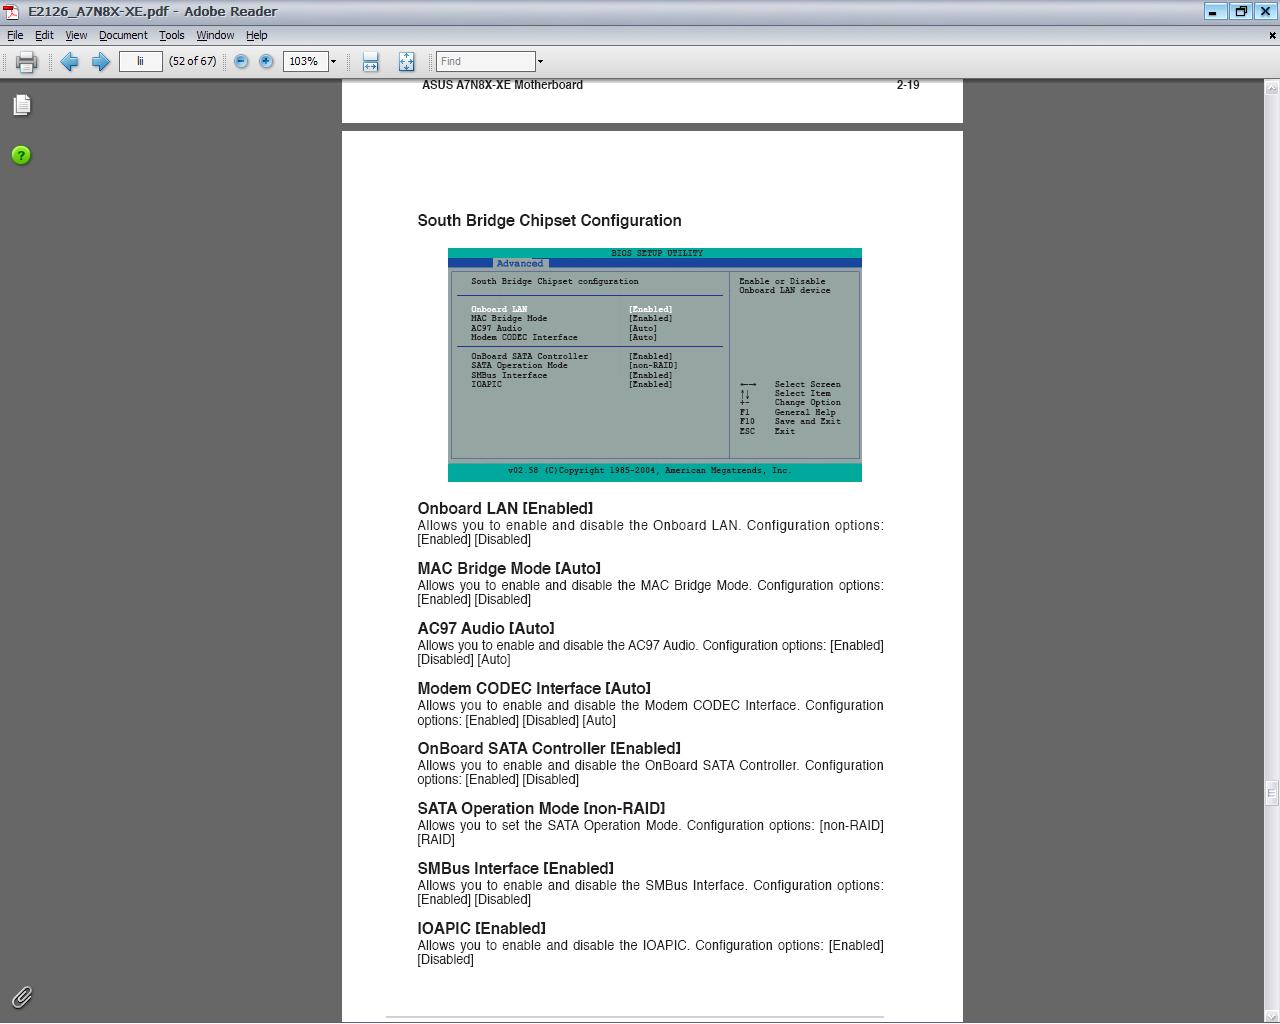Click the page number input field
1280x1024 pixels.
[140, 61]
